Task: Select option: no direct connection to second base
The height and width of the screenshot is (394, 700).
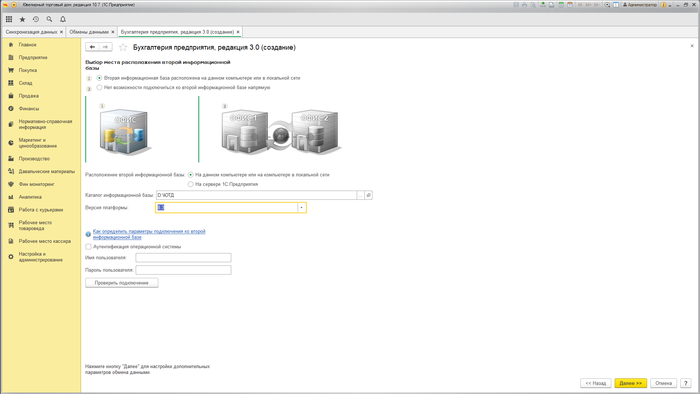Action: (99, 87)
